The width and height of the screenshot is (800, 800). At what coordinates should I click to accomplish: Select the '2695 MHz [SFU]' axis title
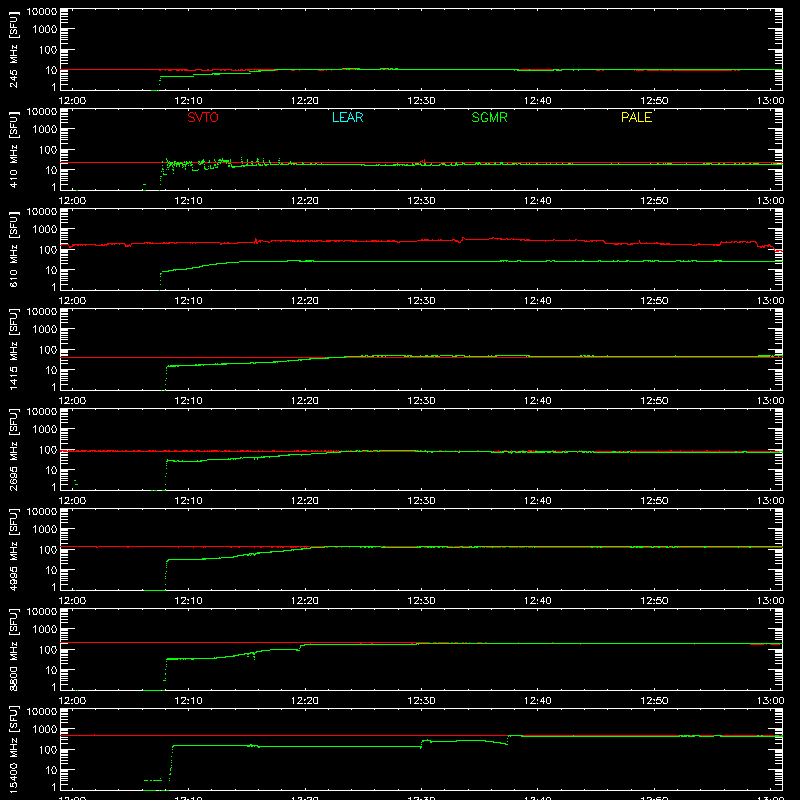tap(13, 449)
